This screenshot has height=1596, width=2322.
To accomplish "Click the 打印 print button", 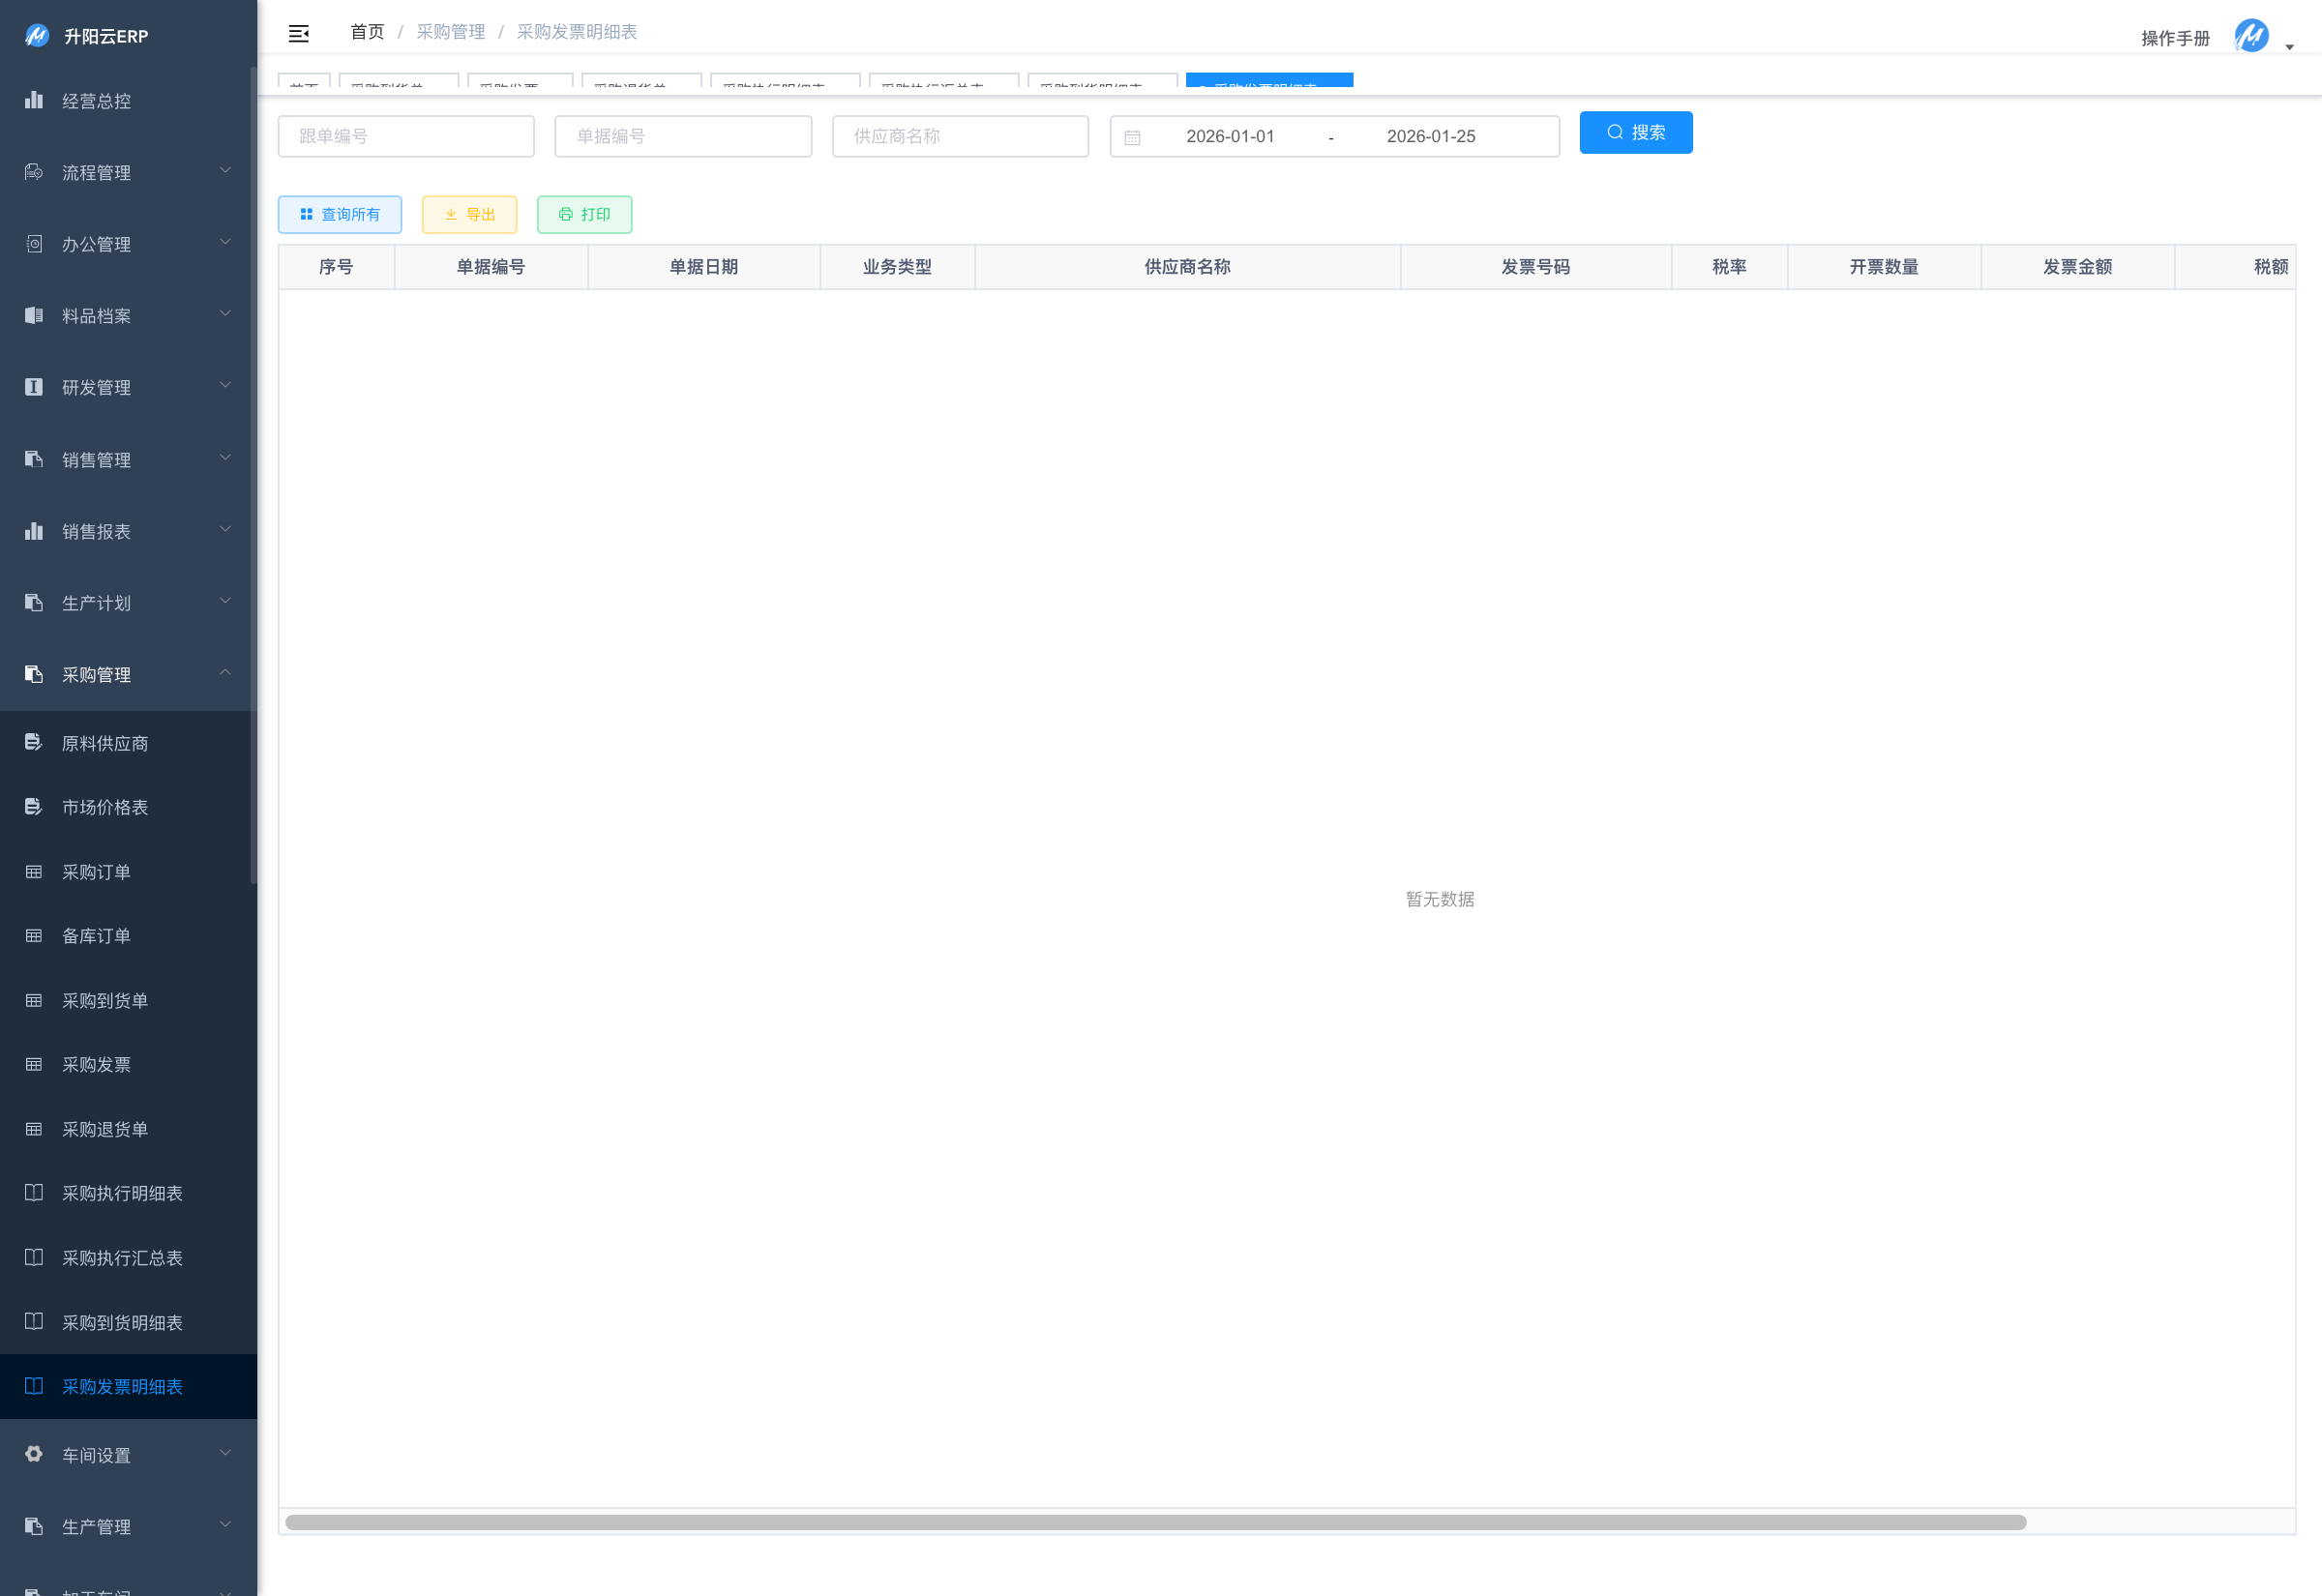I will pyautogui.click(x=584, y=215).
